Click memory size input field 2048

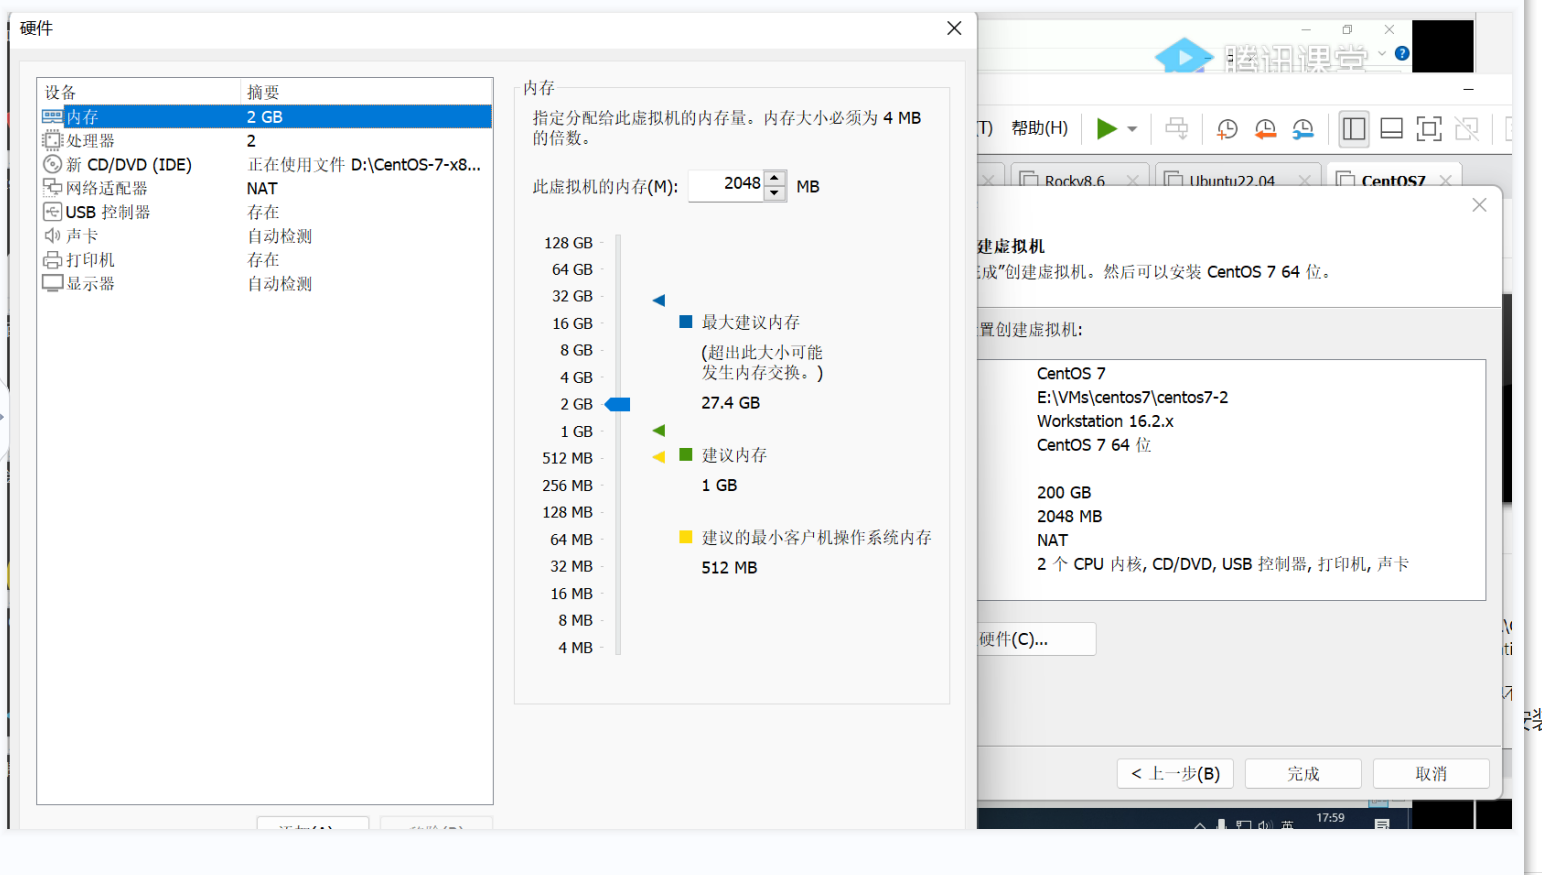pyautogui.click(x=727, y=185)
